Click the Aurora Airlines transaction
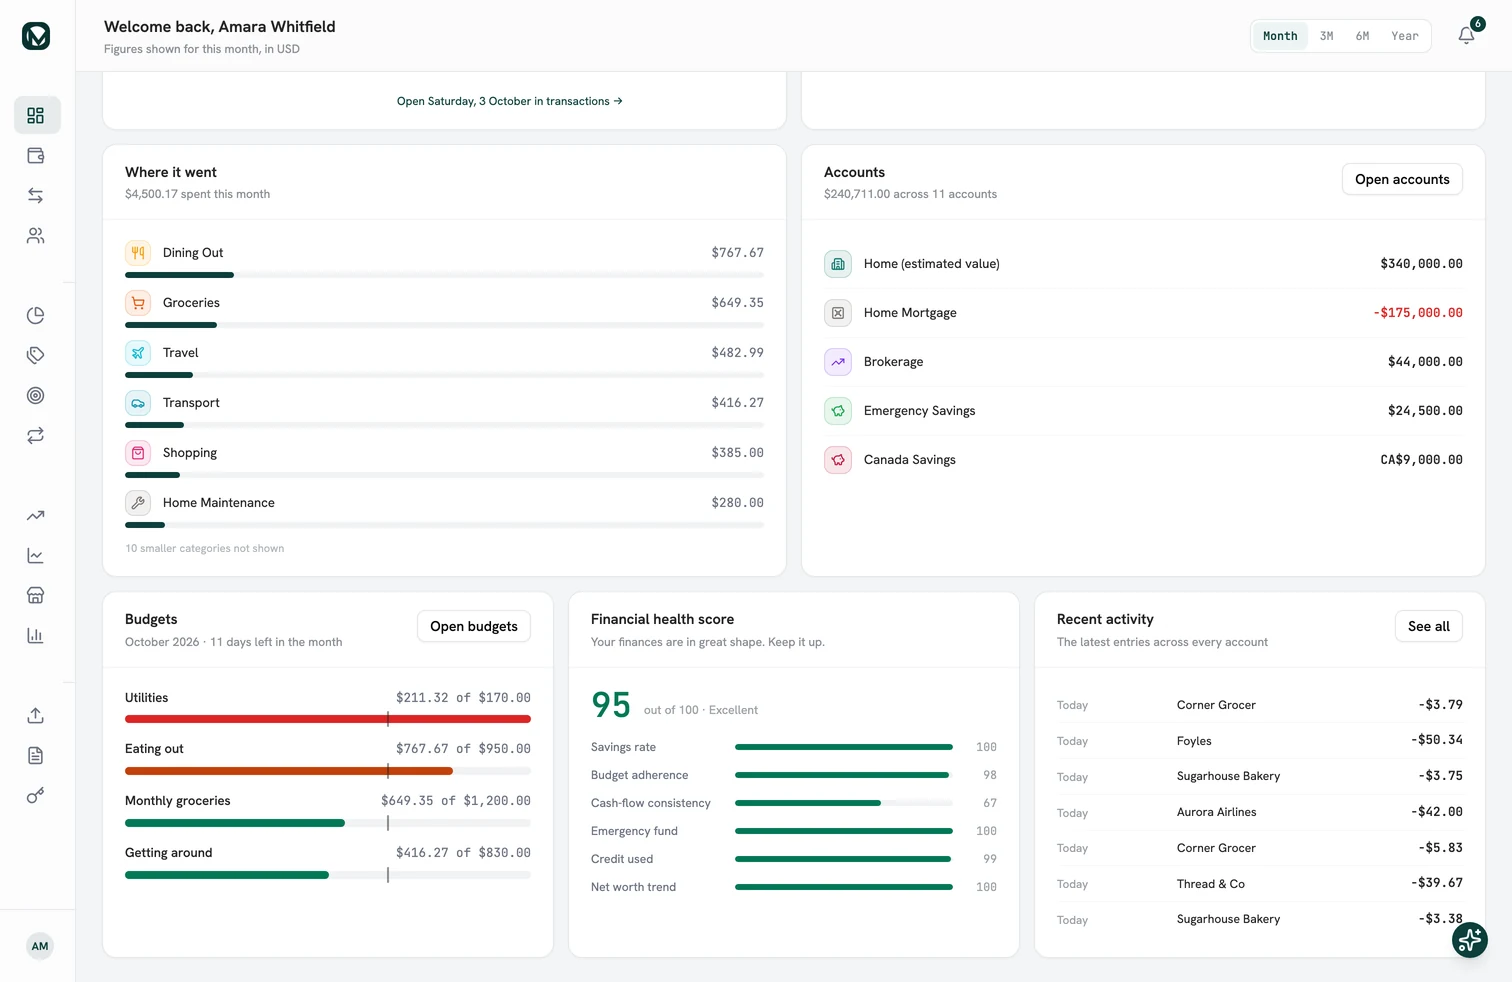This screenshot has height=982, width=1512. point(1260,812)
